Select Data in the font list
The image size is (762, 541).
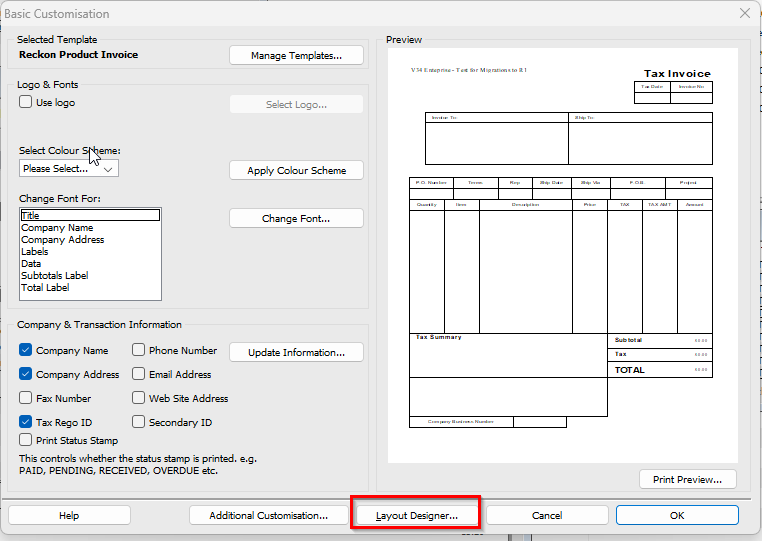(x=90, y=263)
